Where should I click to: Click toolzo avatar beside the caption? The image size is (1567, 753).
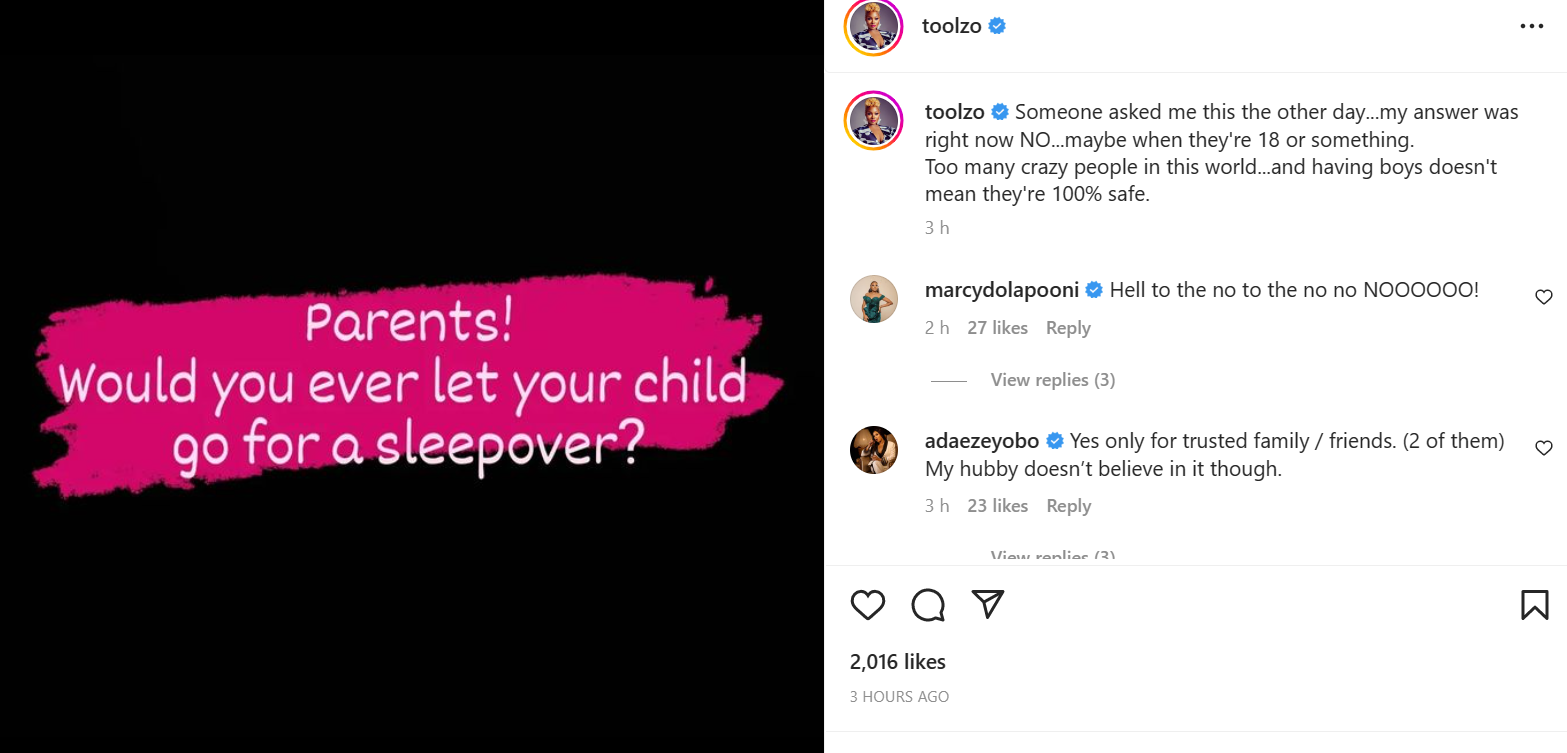click(x=874, y=120)
